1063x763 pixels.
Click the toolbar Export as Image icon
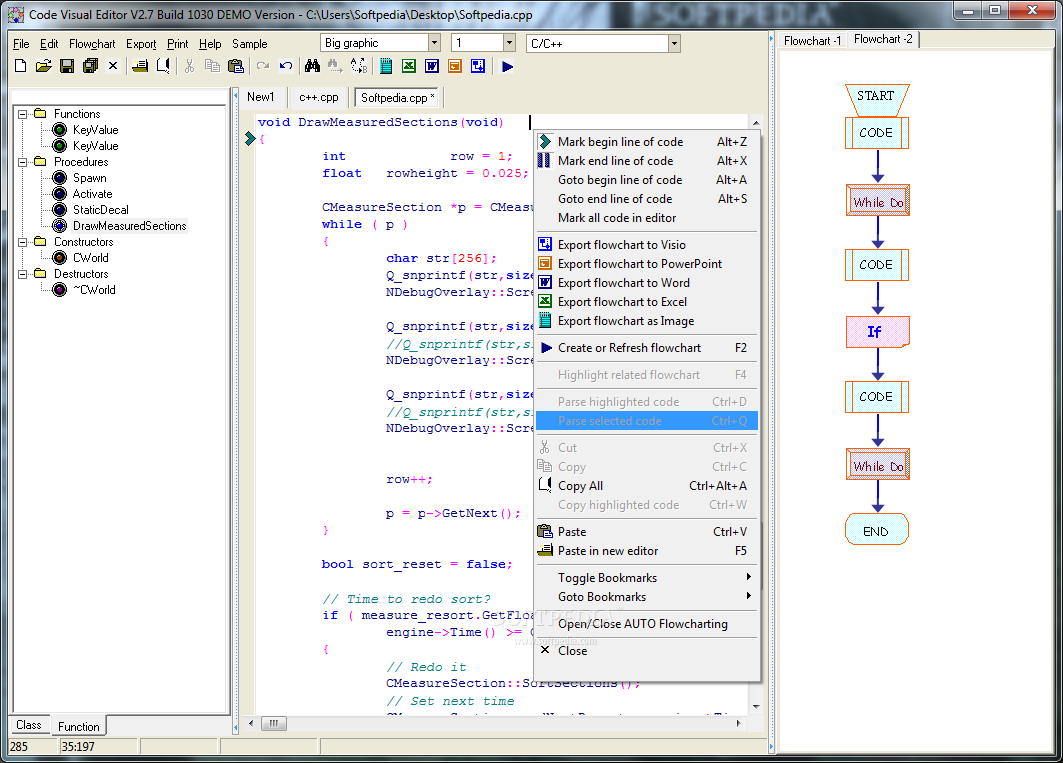[386, 66]
